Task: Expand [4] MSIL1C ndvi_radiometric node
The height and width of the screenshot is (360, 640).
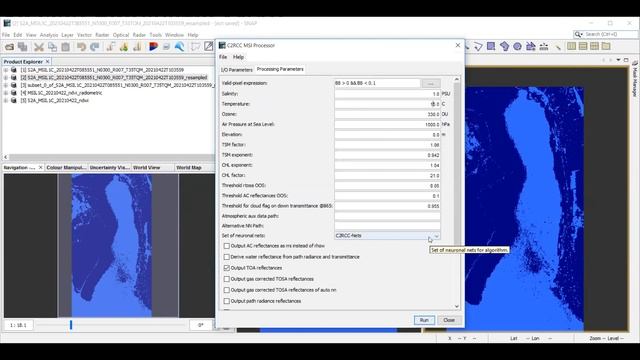Action: [x=6, y=93]
